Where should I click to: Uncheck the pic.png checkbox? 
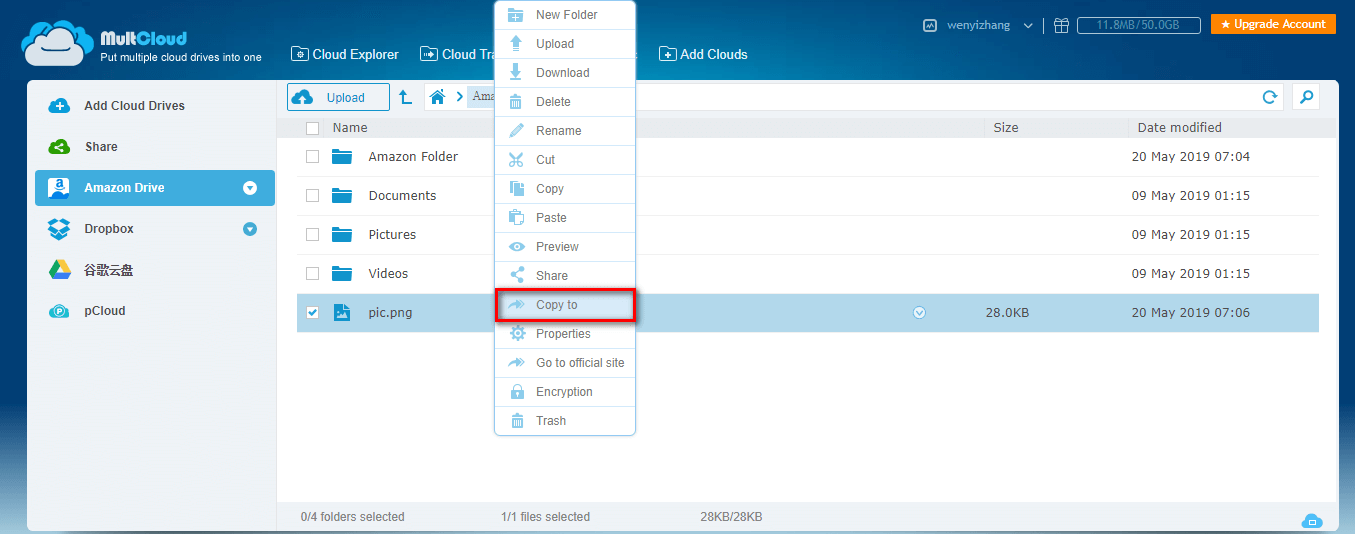[x=312, y=313]
